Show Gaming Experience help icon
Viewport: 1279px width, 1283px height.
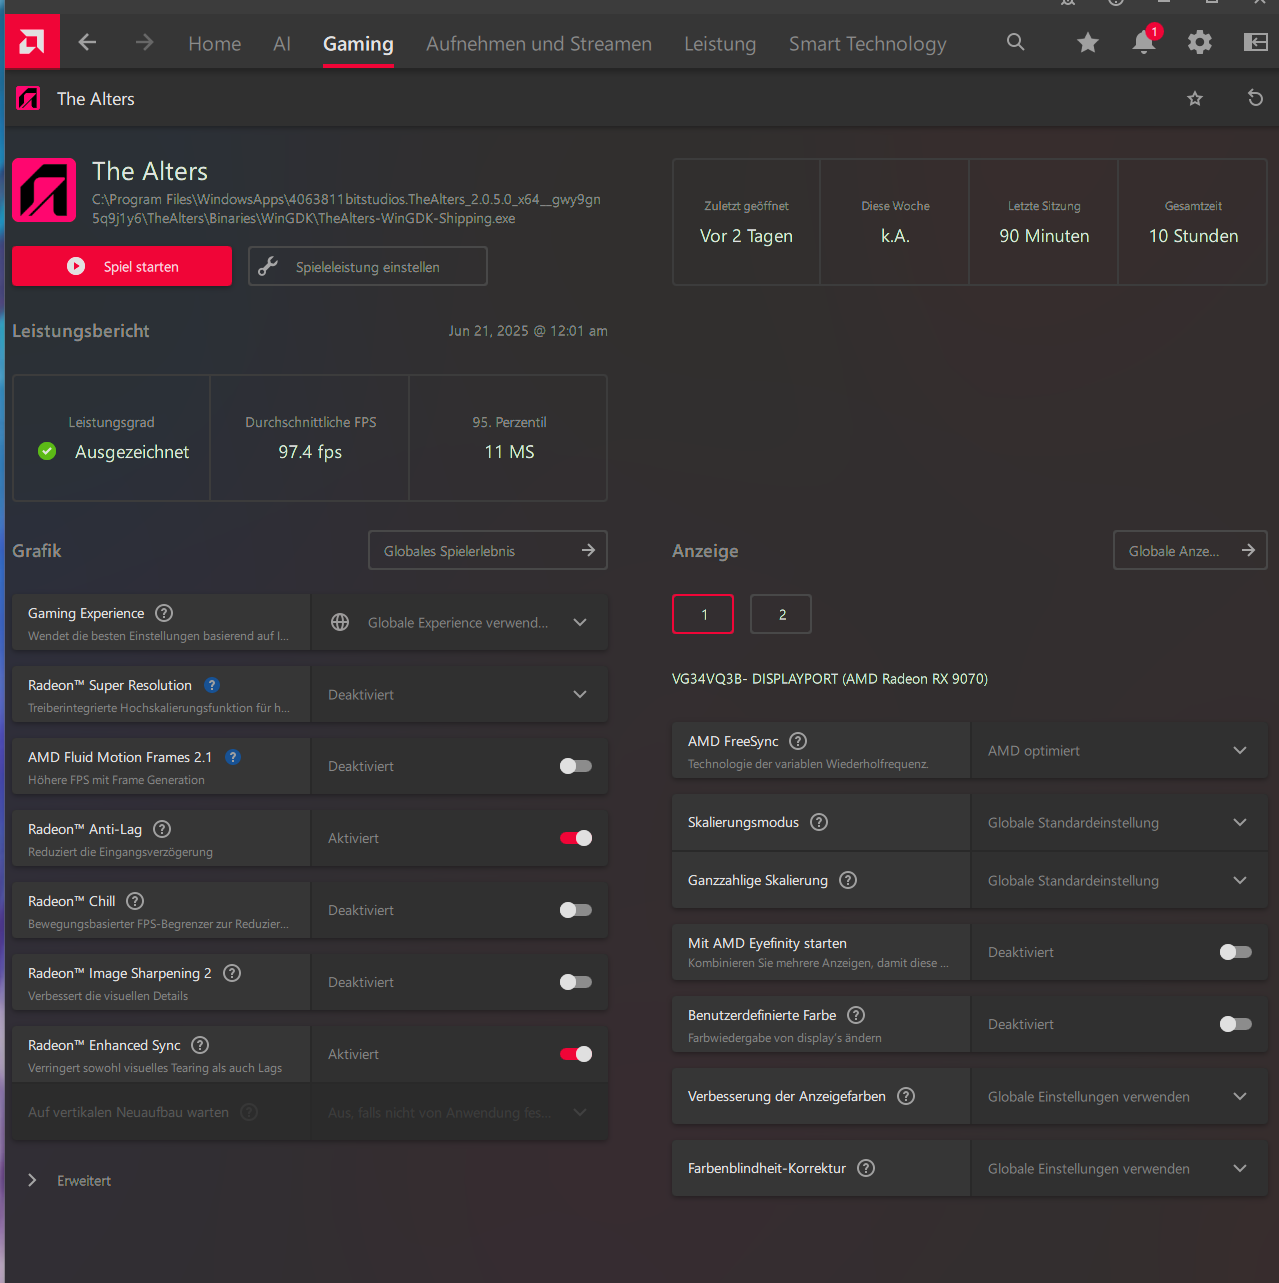164,613
